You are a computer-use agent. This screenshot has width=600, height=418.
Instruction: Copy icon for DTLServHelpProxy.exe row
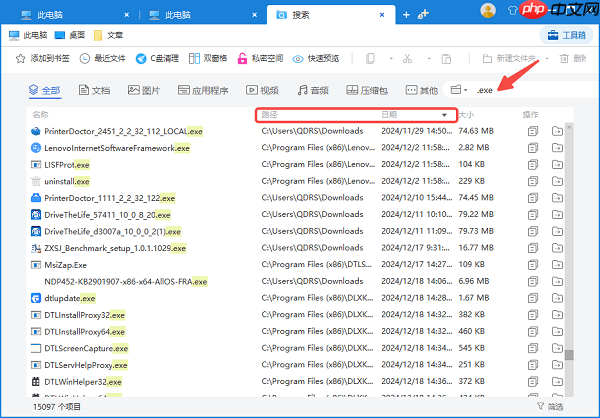[533, 365]
